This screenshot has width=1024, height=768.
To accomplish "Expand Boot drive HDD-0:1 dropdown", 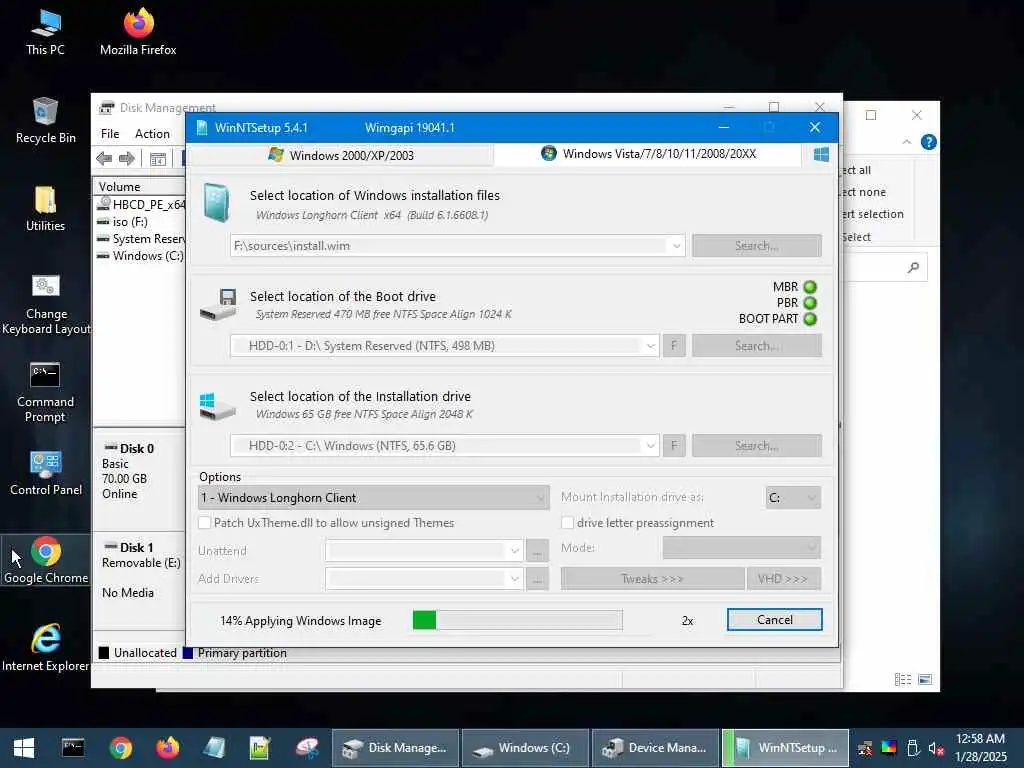I will pyautogui.click(x=650, y=346).
